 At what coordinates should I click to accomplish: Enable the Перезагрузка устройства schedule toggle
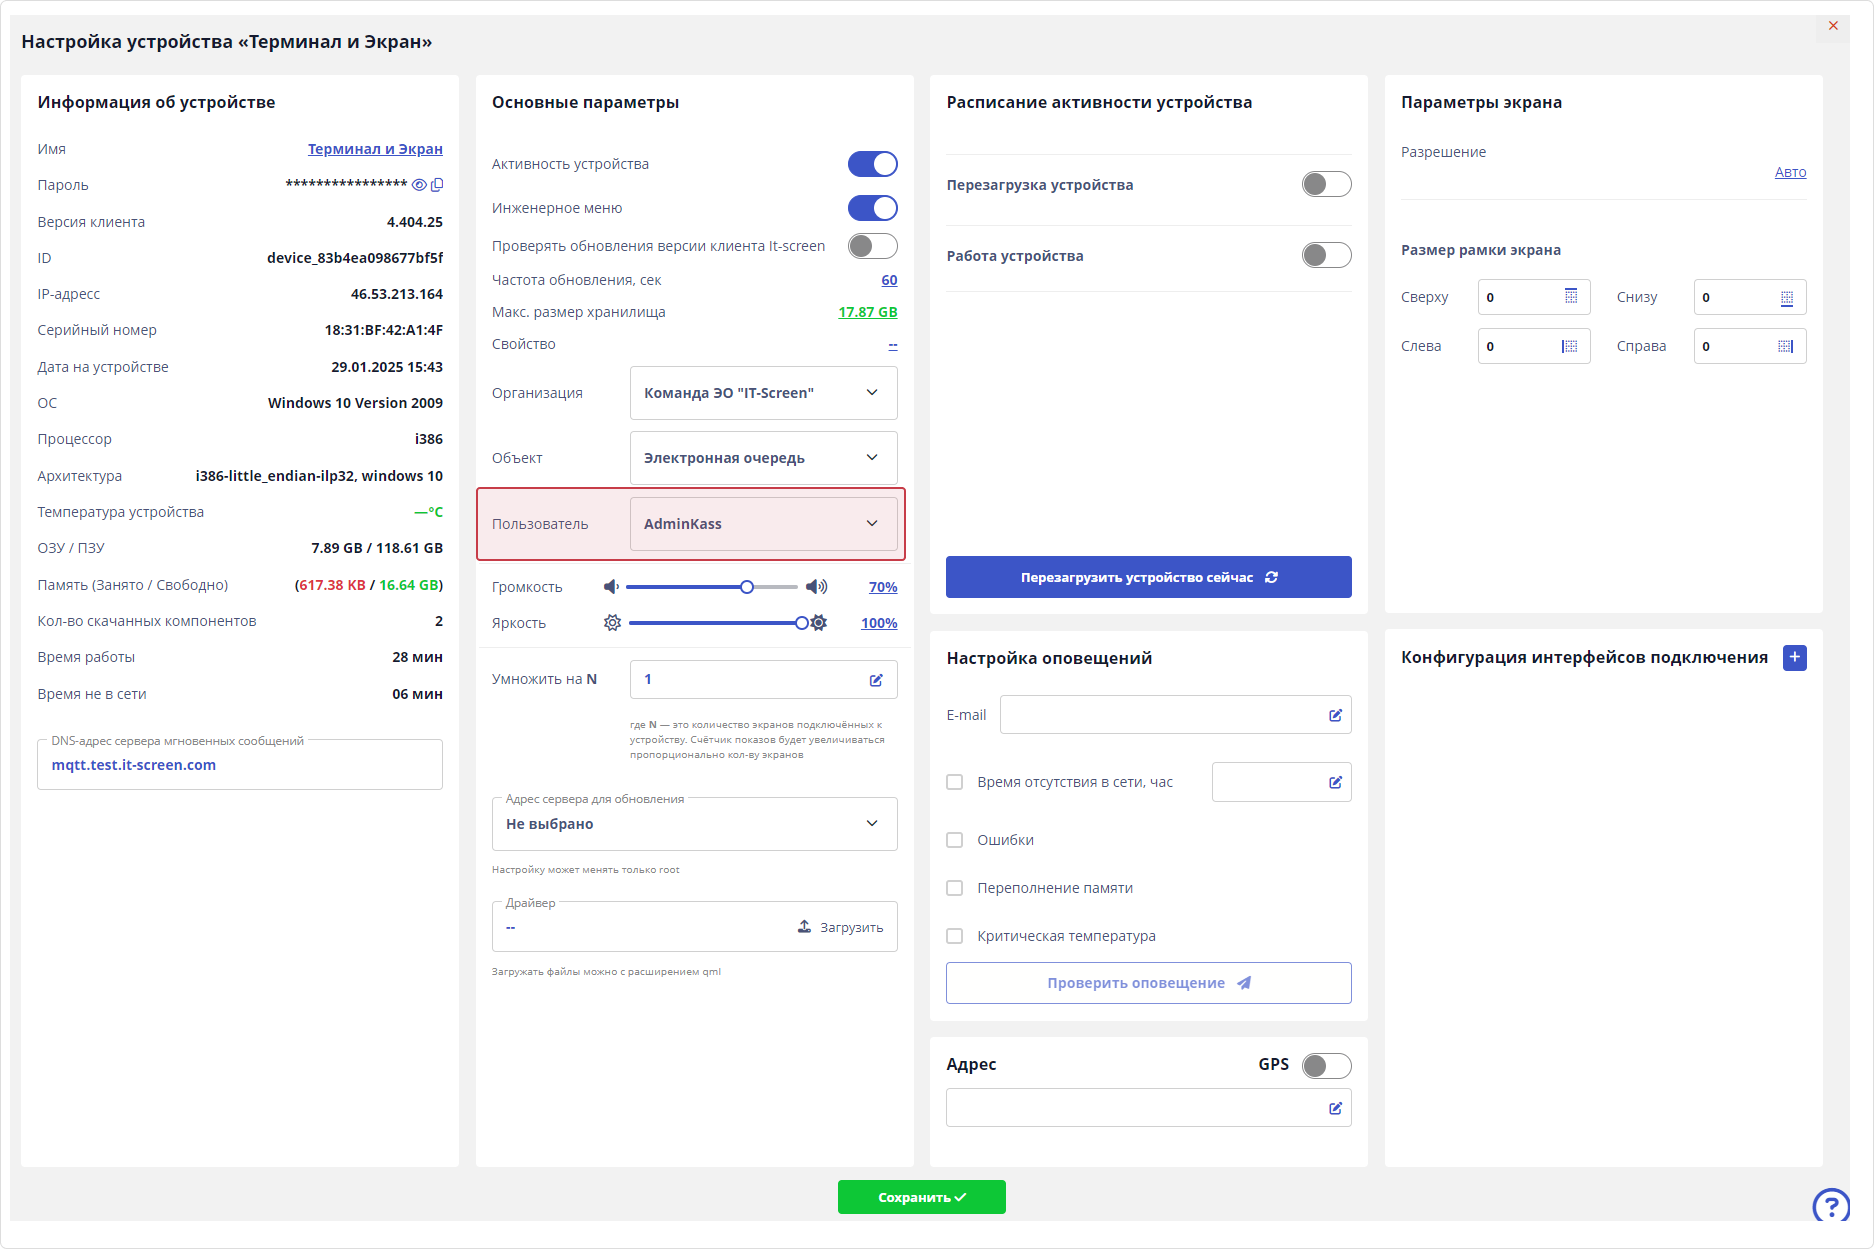tap(1326, 184)
